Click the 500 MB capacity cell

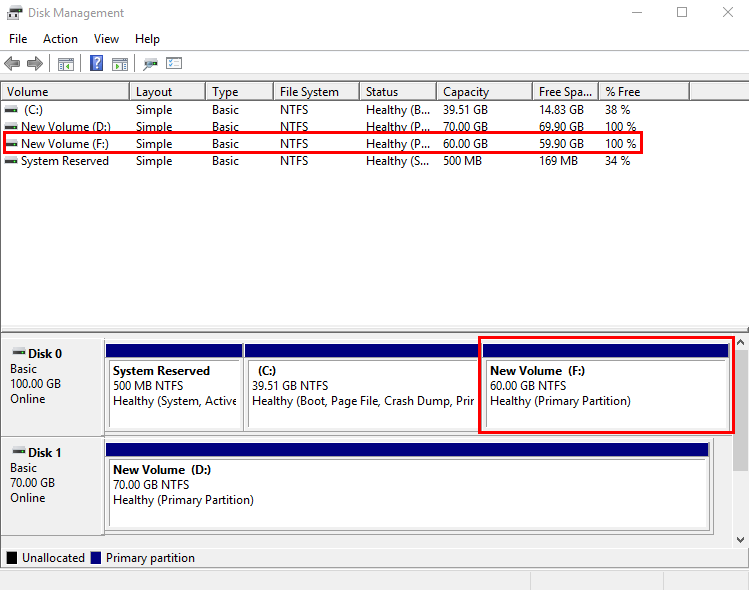click(x=462, y=161)
